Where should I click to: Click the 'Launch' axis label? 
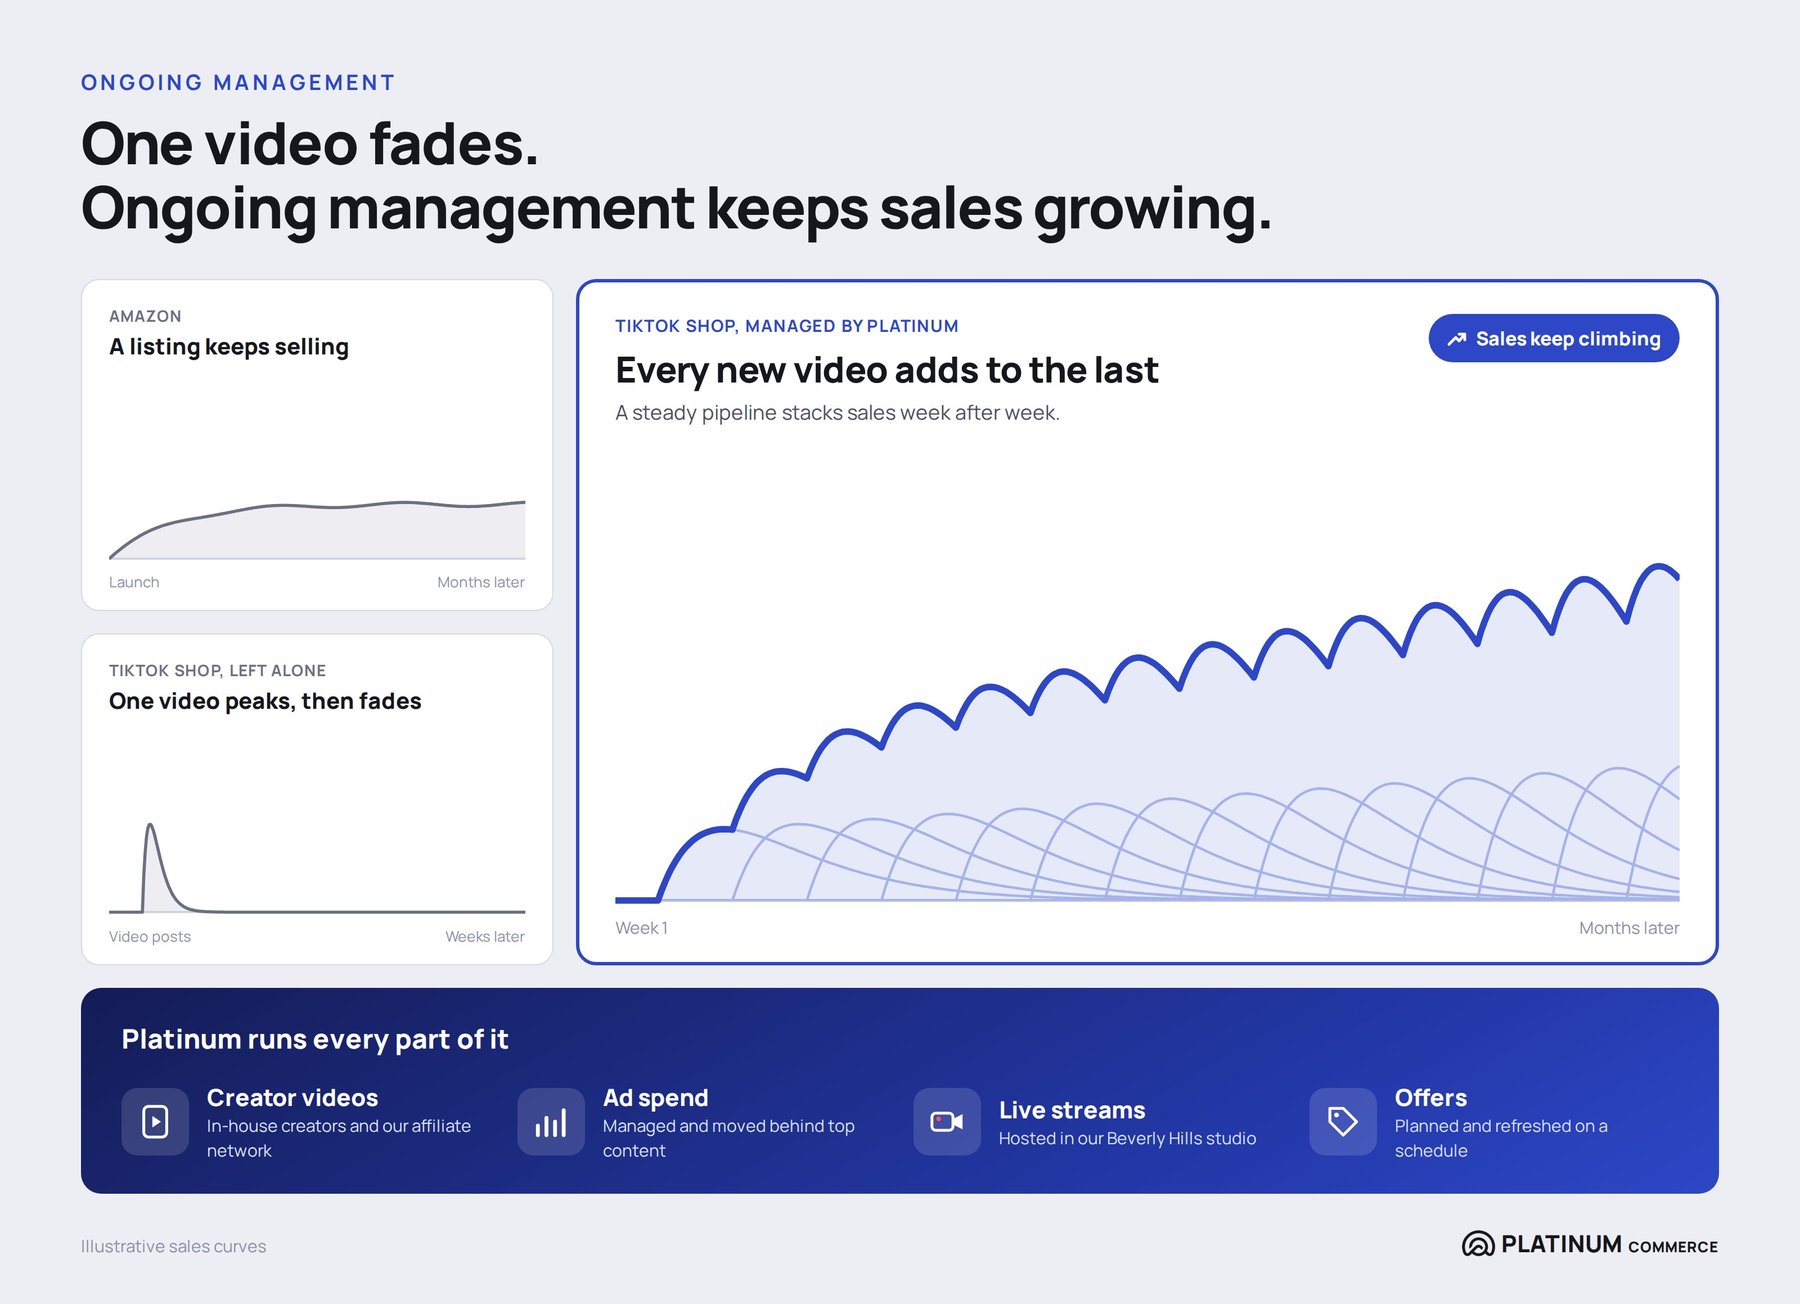tap(134, 582)
